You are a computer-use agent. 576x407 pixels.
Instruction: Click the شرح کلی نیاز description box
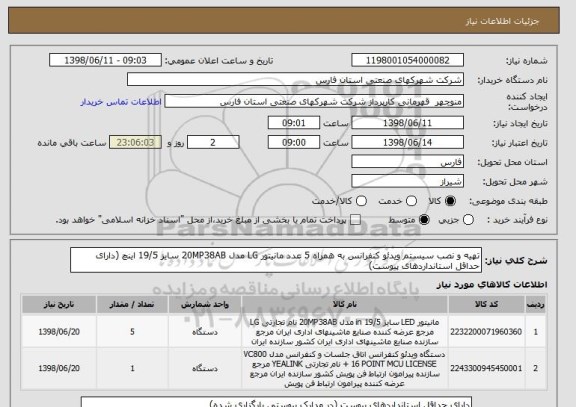pyautogui.click(x=276, y=260)
